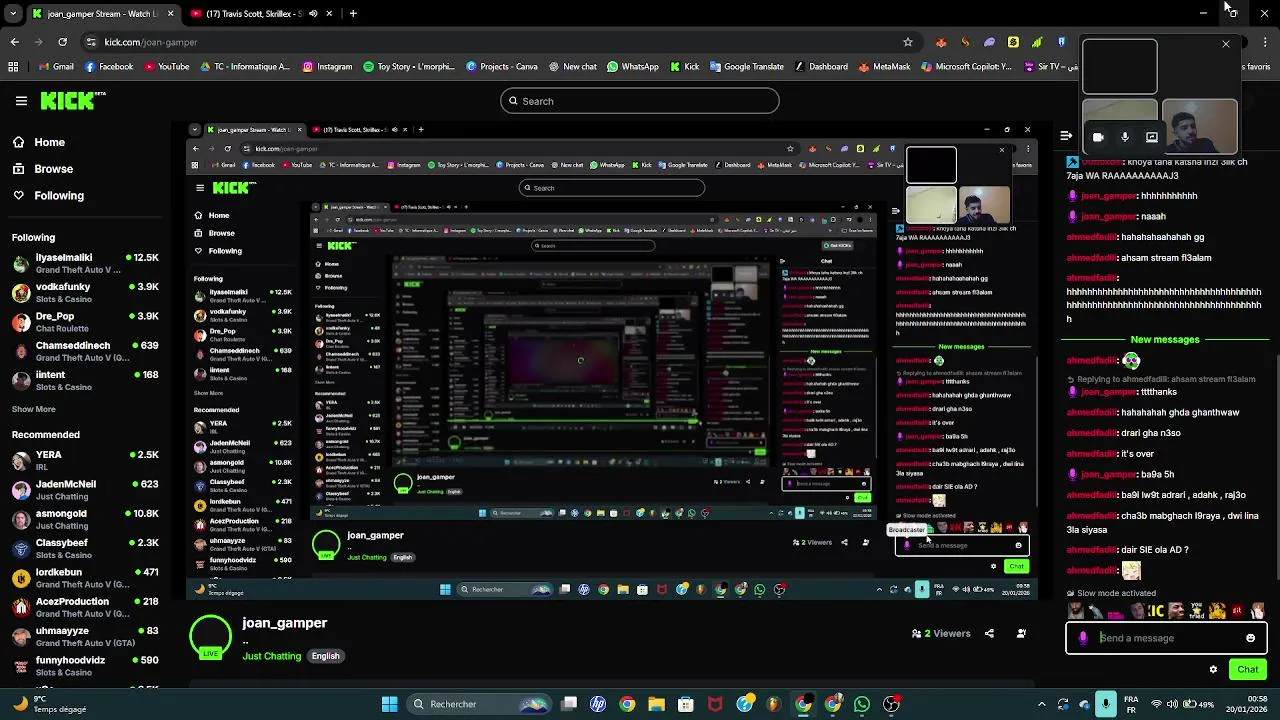Open the Windows Start menu

click(389, 704)
